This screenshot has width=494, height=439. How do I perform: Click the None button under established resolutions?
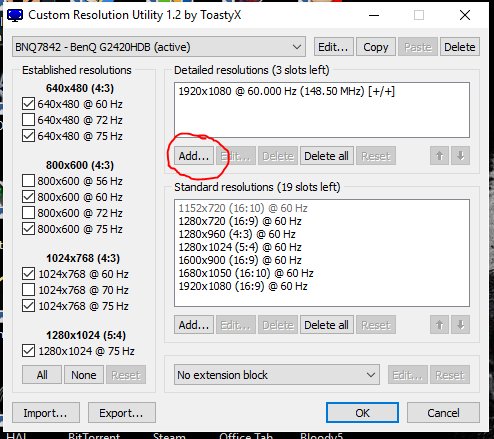[84, 375]
